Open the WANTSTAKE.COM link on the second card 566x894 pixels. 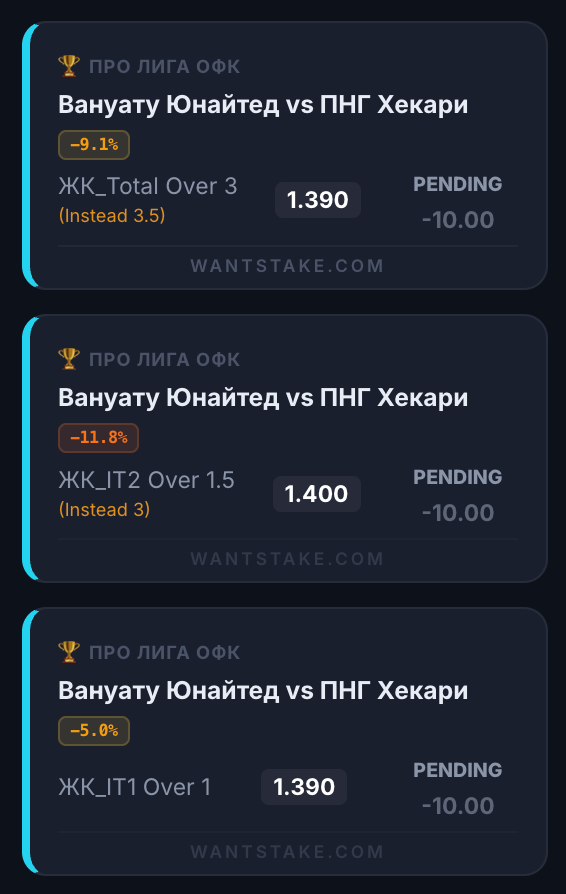(287, 559)
